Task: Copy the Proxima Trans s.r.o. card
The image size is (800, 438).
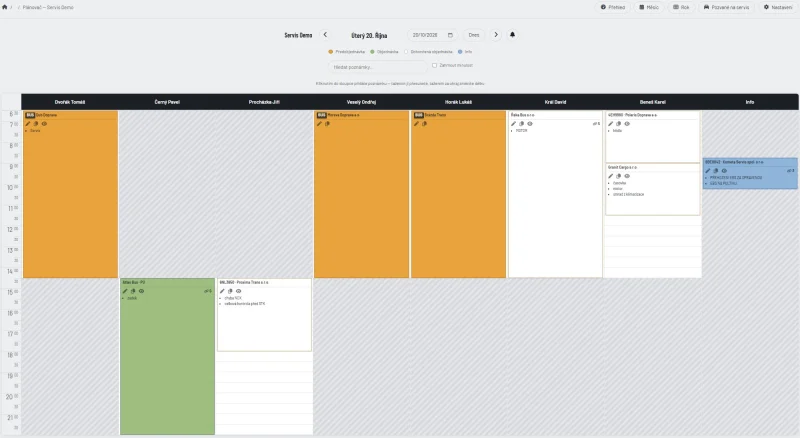Action: pyautogui.click(x=230, y=291)
